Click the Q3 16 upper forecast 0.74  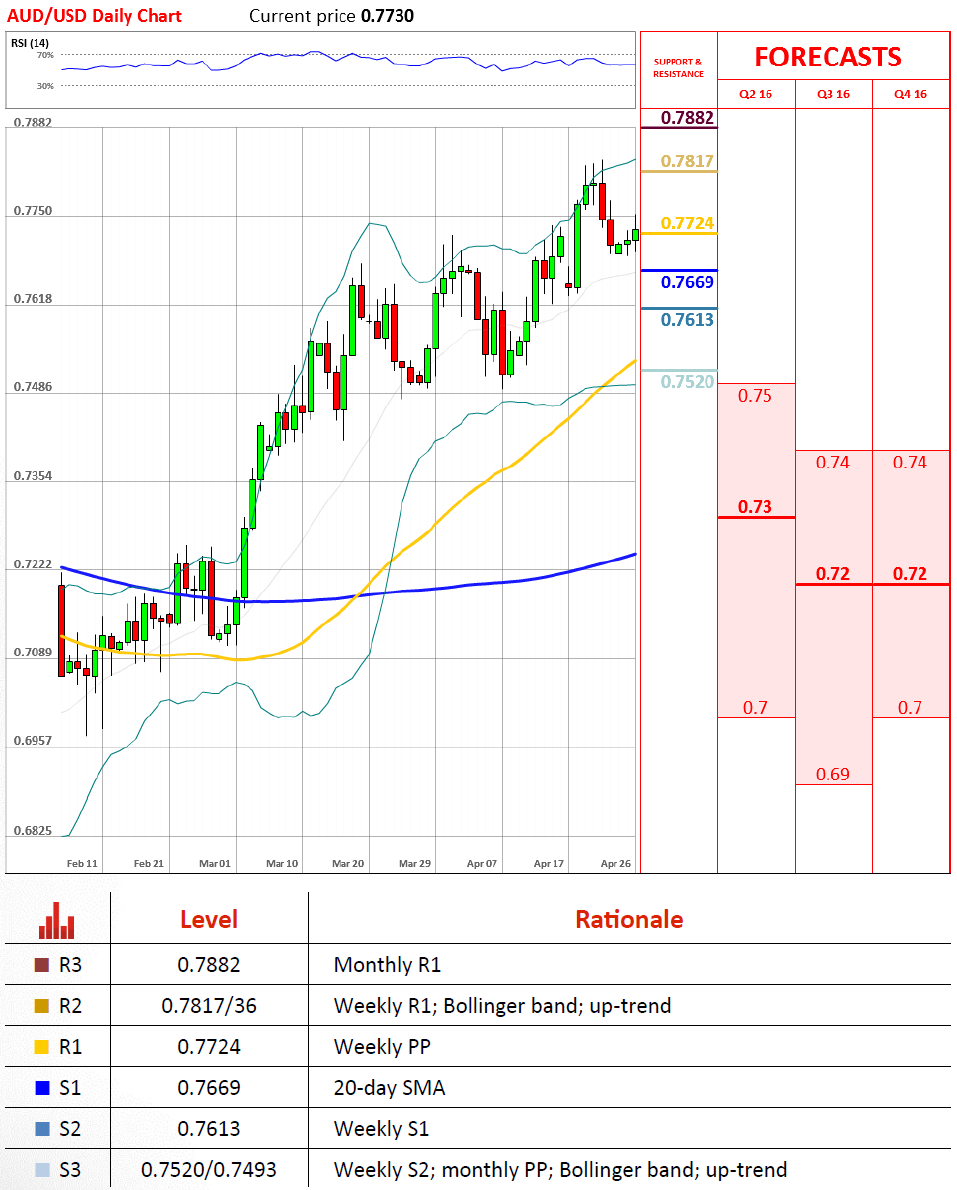(x=833, y=462)
